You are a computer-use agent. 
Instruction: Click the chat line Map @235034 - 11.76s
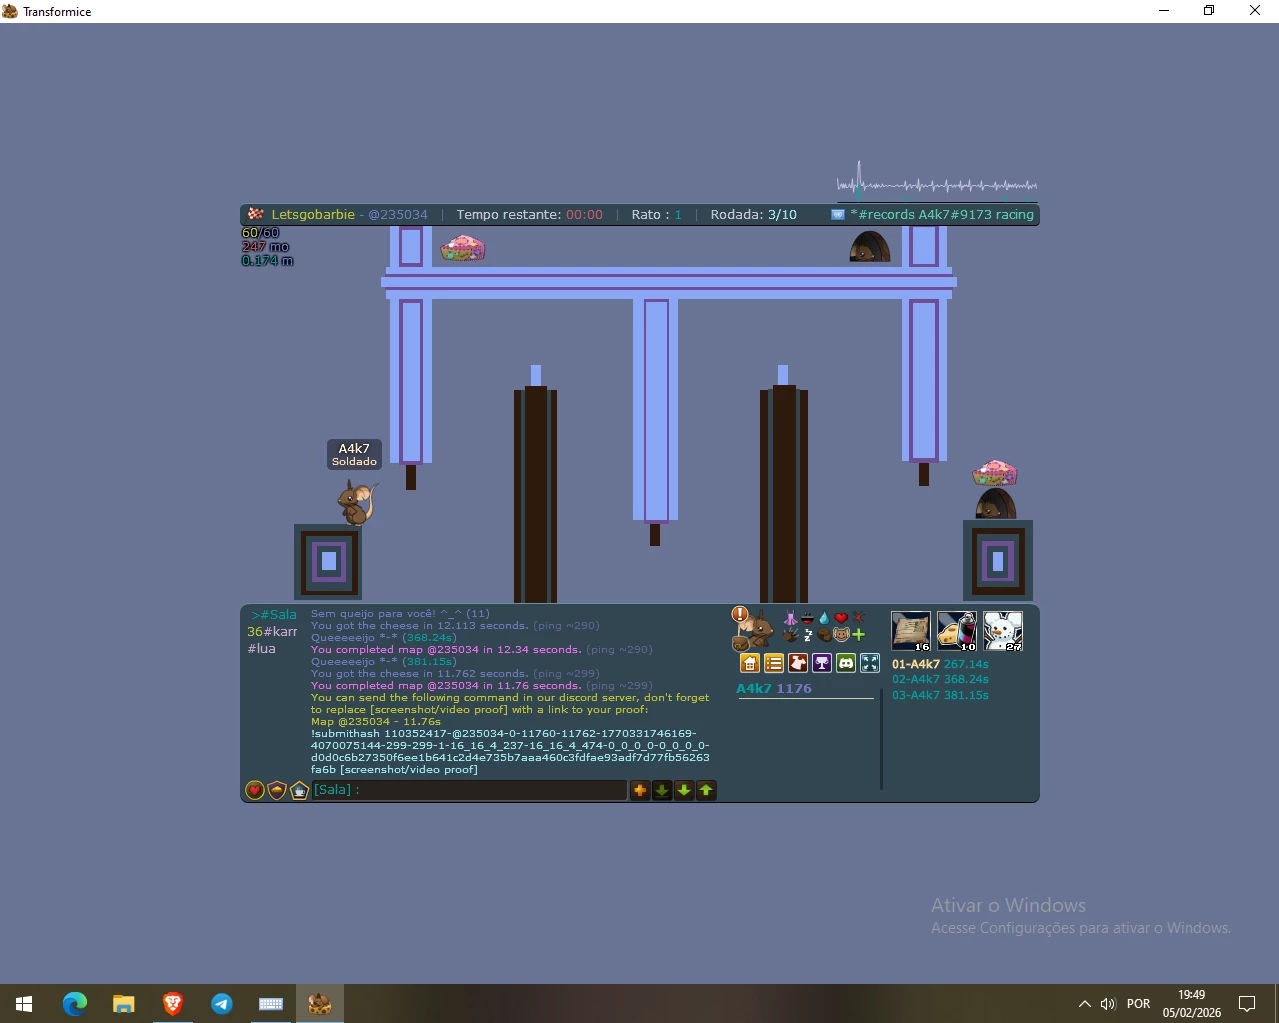[x=376, y=722]
